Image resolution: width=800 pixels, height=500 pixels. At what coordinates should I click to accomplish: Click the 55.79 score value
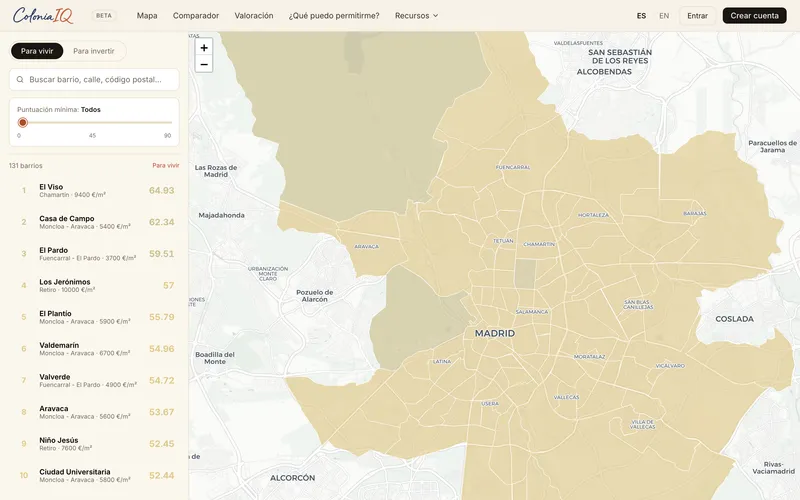pos(162,317)
